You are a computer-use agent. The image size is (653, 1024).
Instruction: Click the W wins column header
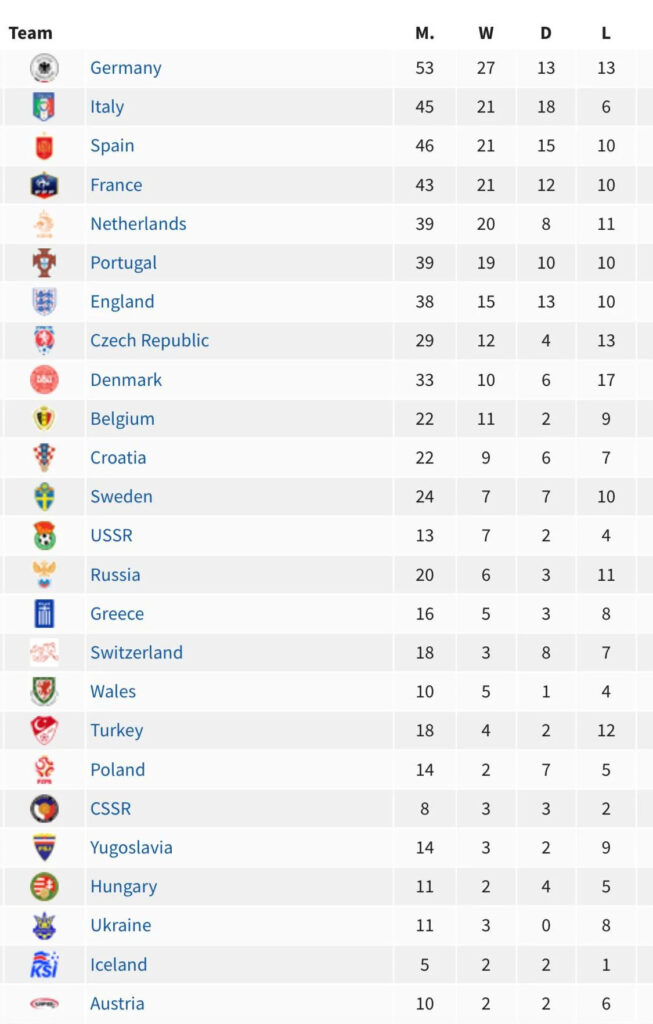(486, 33)
